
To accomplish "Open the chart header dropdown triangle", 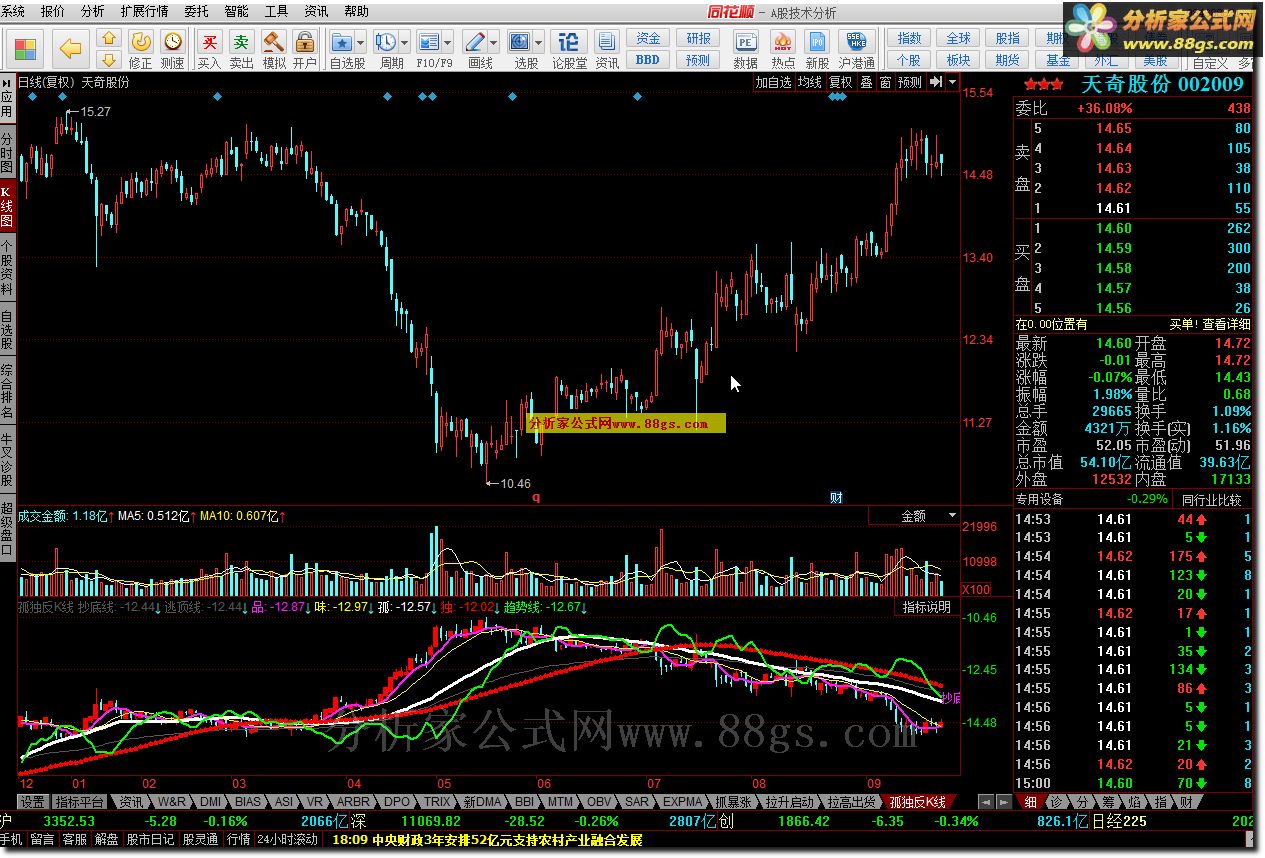I will [952, 82].
